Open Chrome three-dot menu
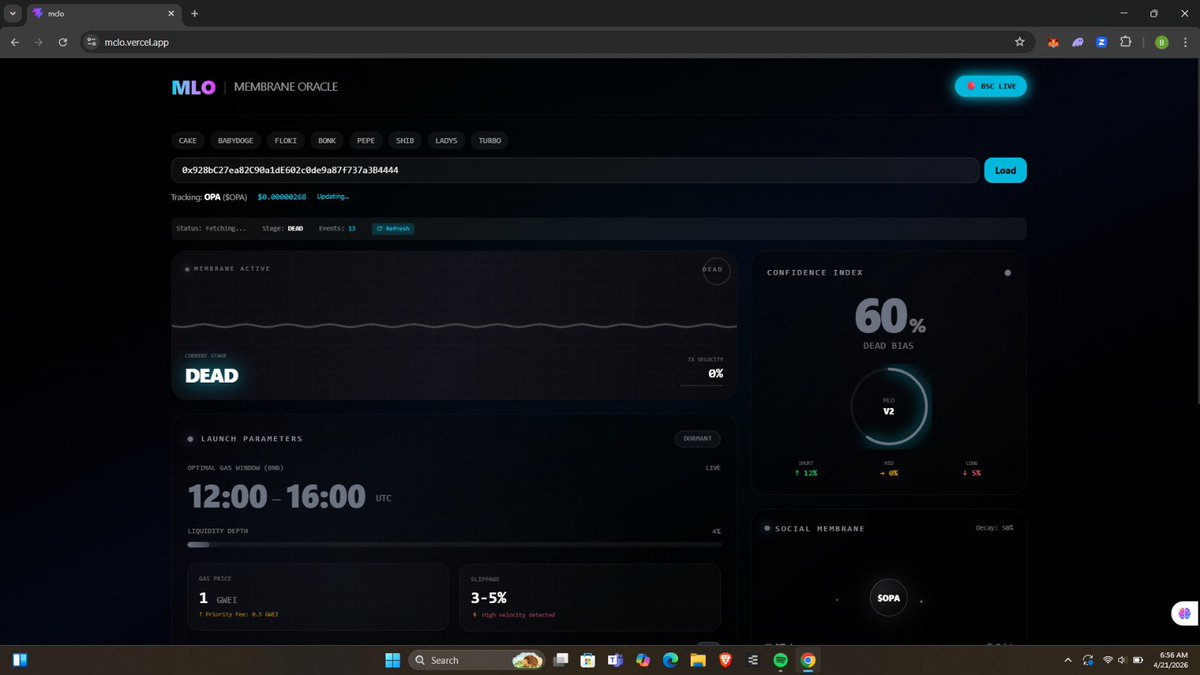1200x675 pixels. (x=1185, y=42)
